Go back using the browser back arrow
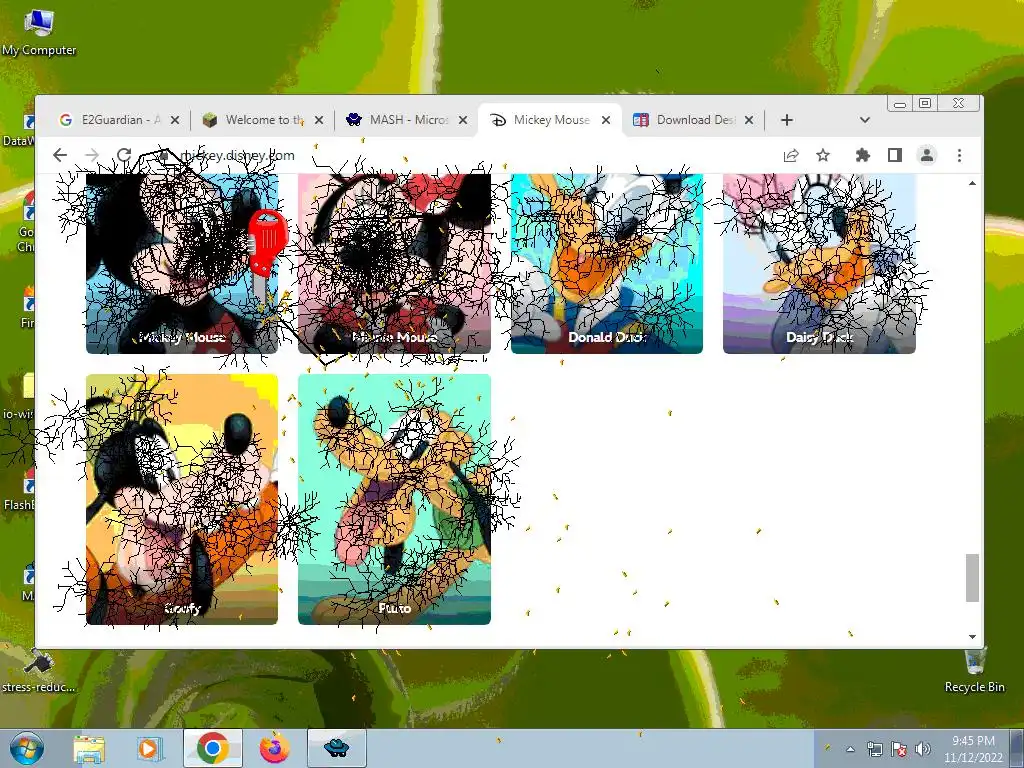This screenshot has width=1024, height=768. (59, 155)
